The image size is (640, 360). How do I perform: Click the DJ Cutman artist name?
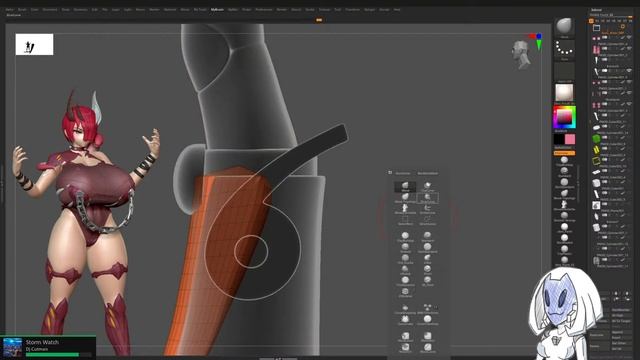point(37,349)
